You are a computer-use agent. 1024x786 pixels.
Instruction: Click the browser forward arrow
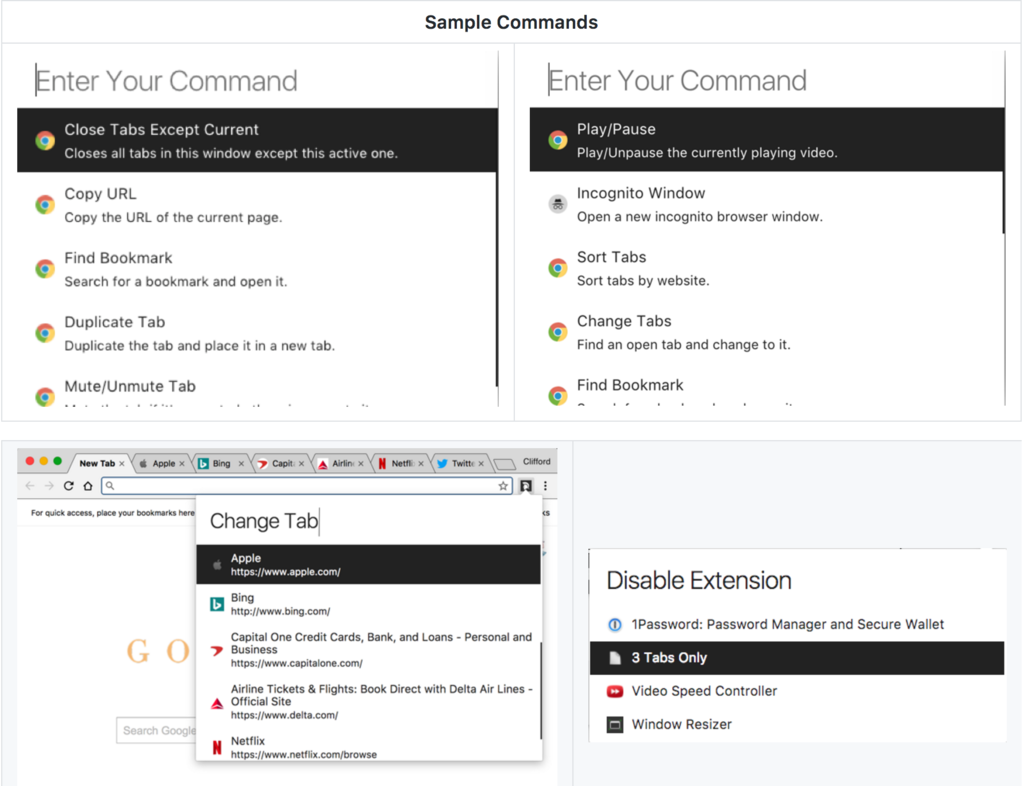pos(49,486)
